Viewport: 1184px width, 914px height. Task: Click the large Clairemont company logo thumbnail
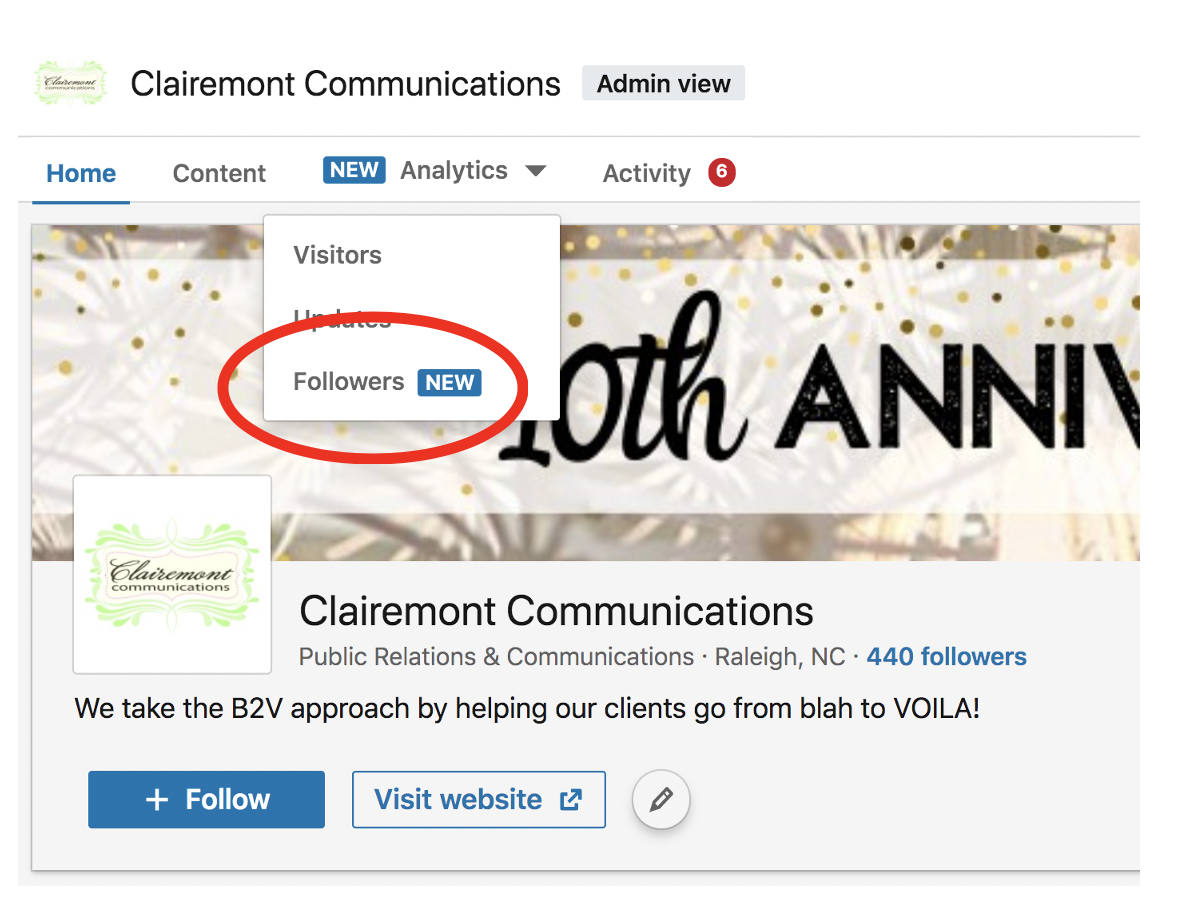(172, 574)
